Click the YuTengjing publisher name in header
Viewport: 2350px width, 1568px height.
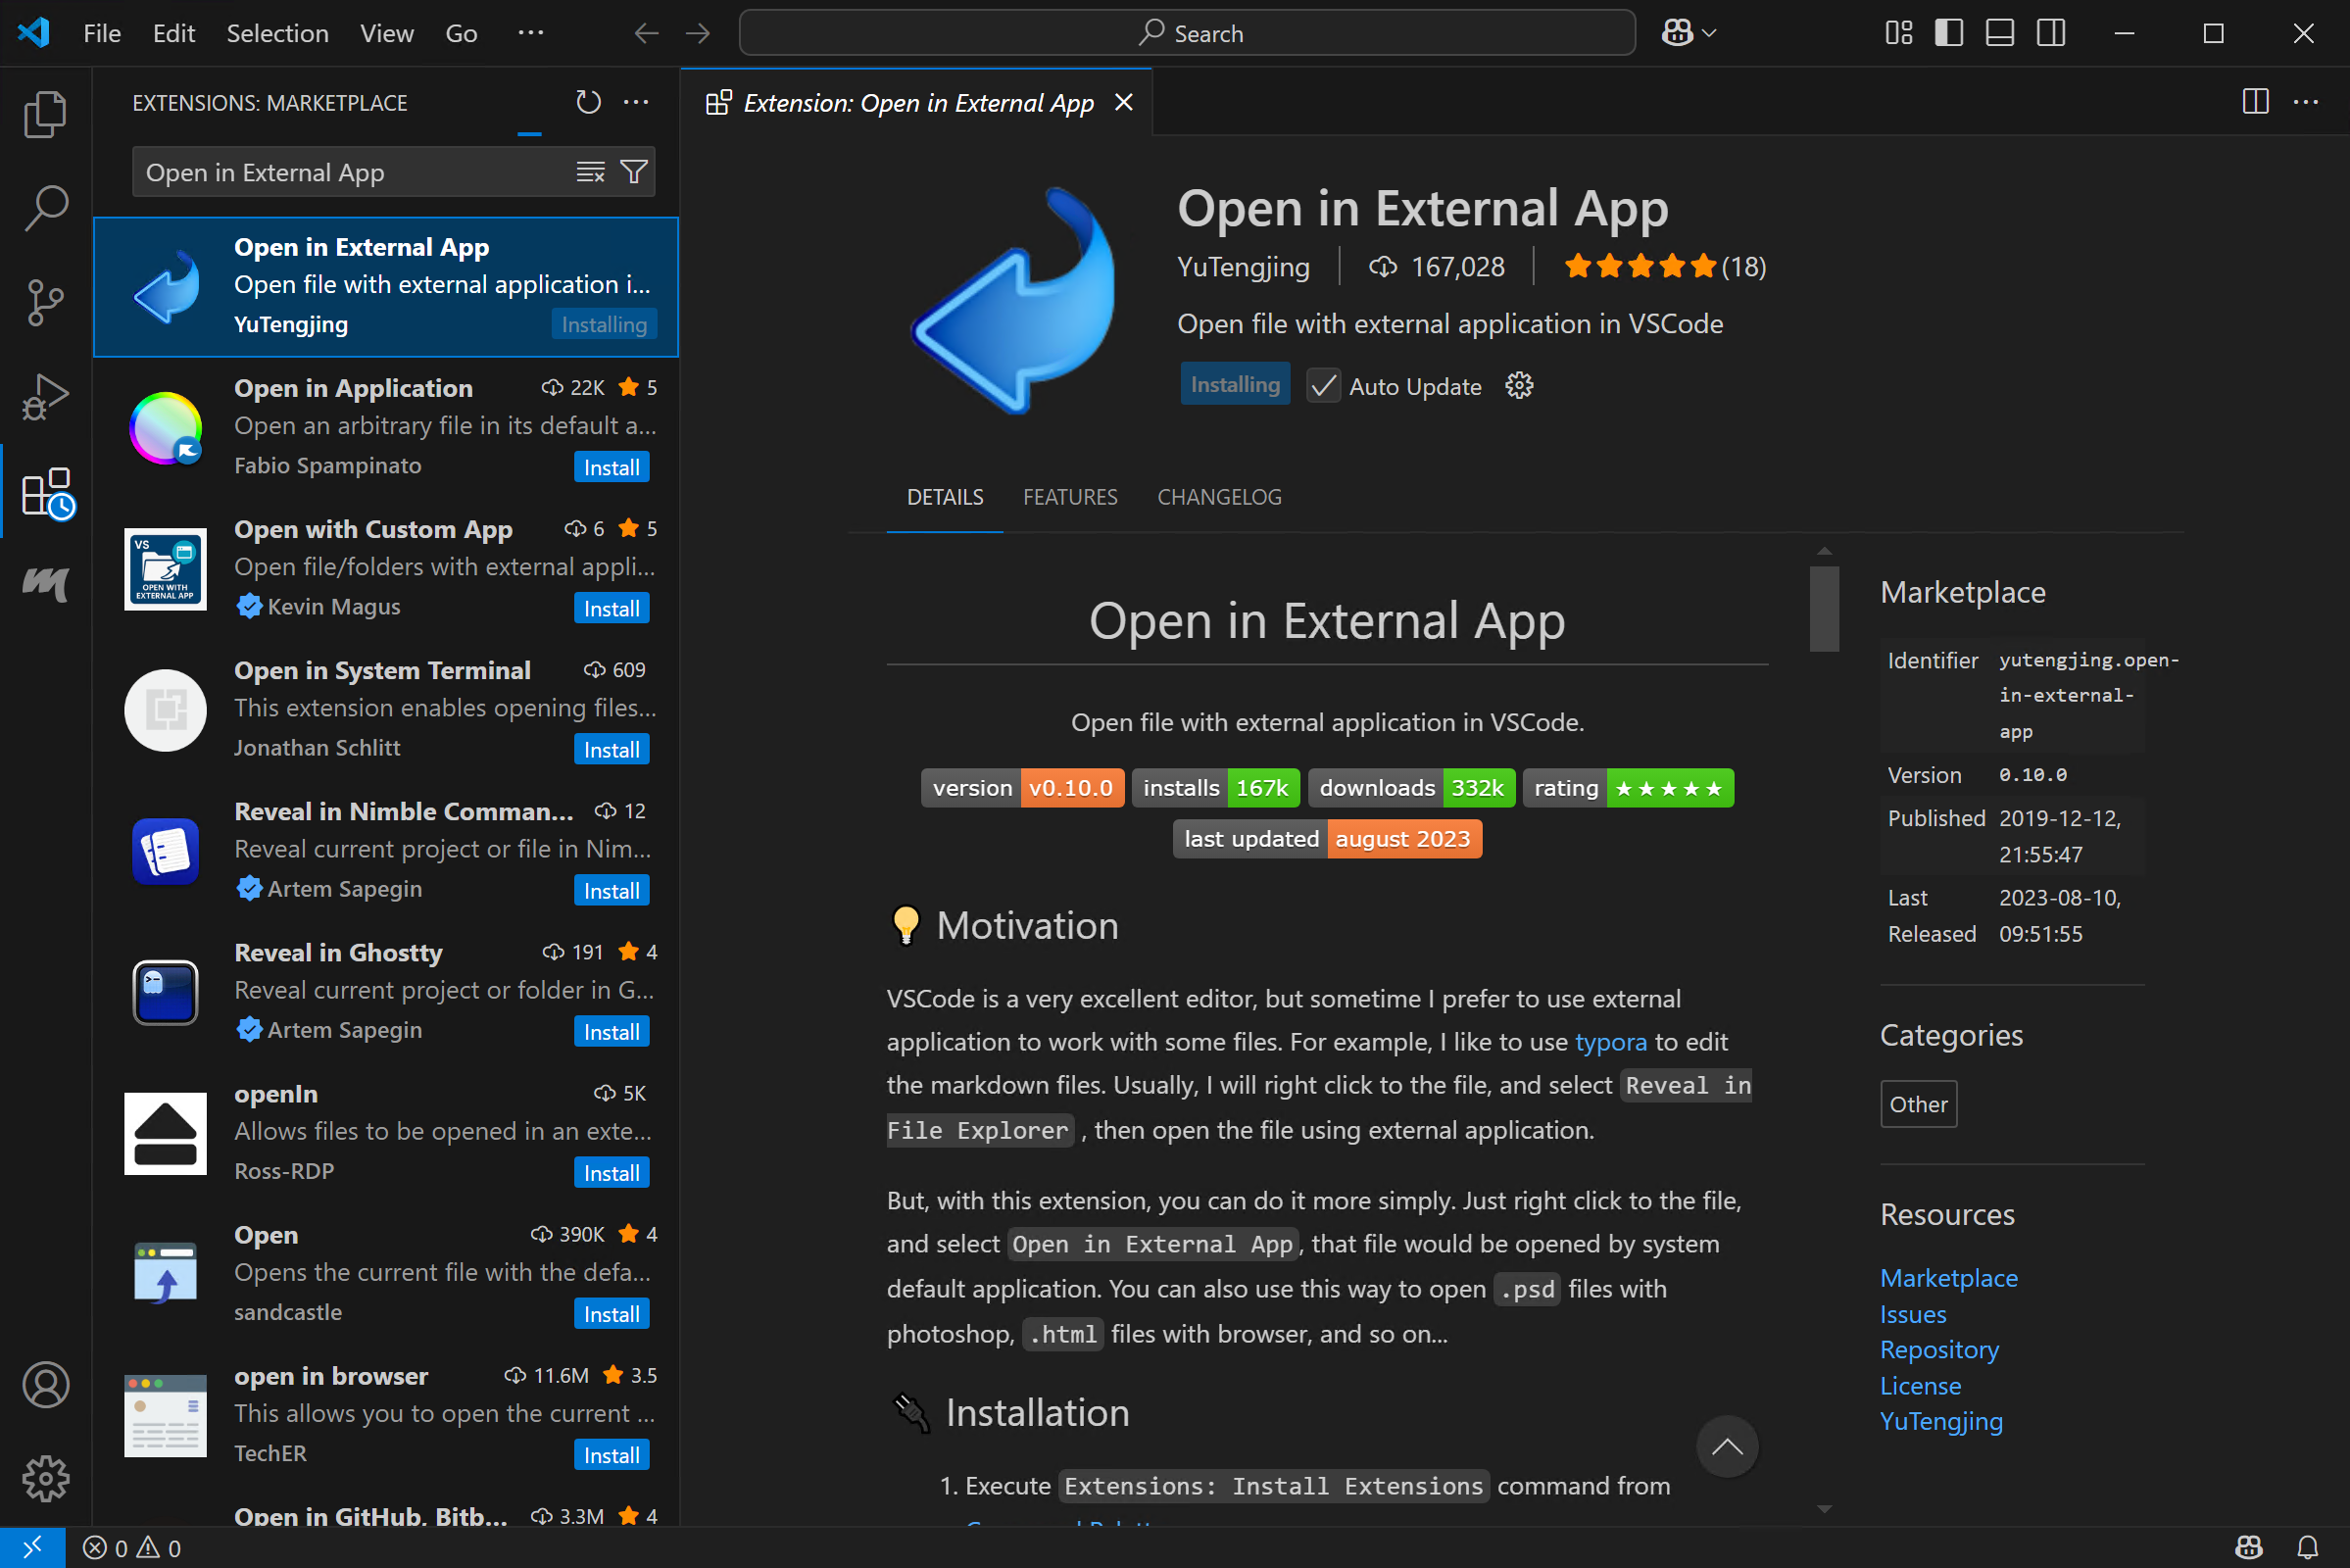(1243, 266)
